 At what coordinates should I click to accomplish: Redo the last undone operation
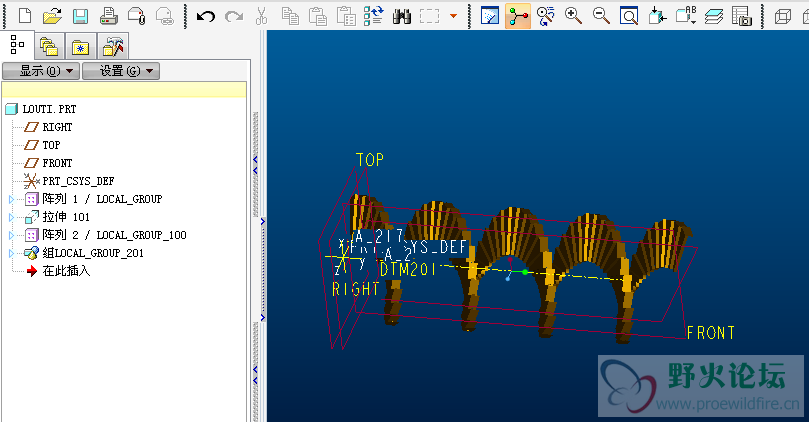point(234,17)
